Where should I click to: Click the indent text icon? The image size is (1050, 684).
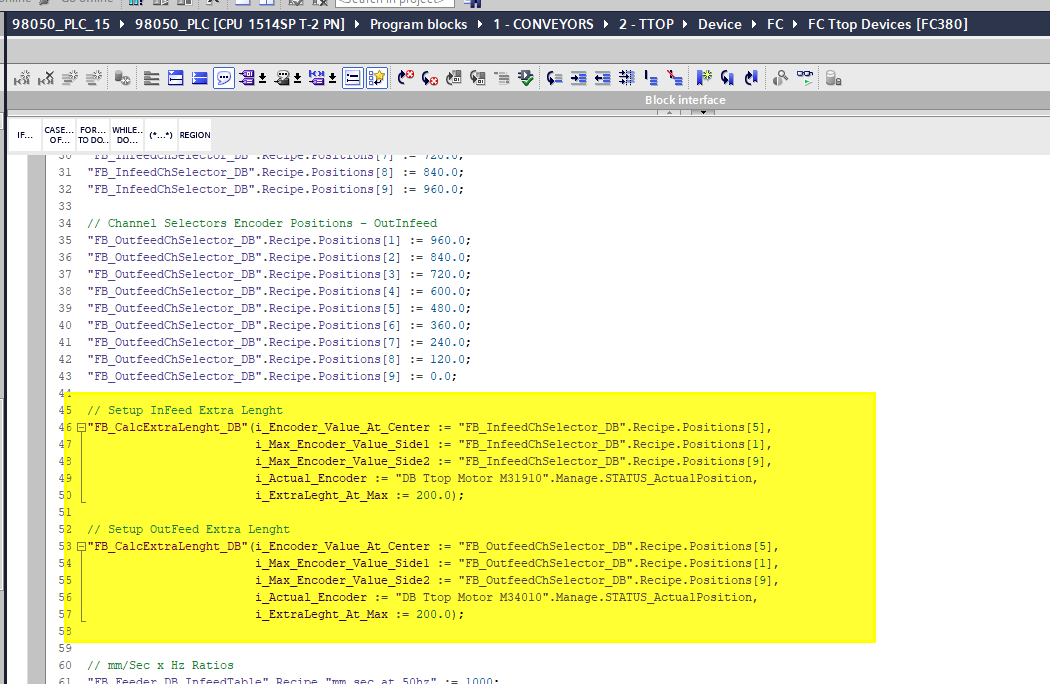579,78
